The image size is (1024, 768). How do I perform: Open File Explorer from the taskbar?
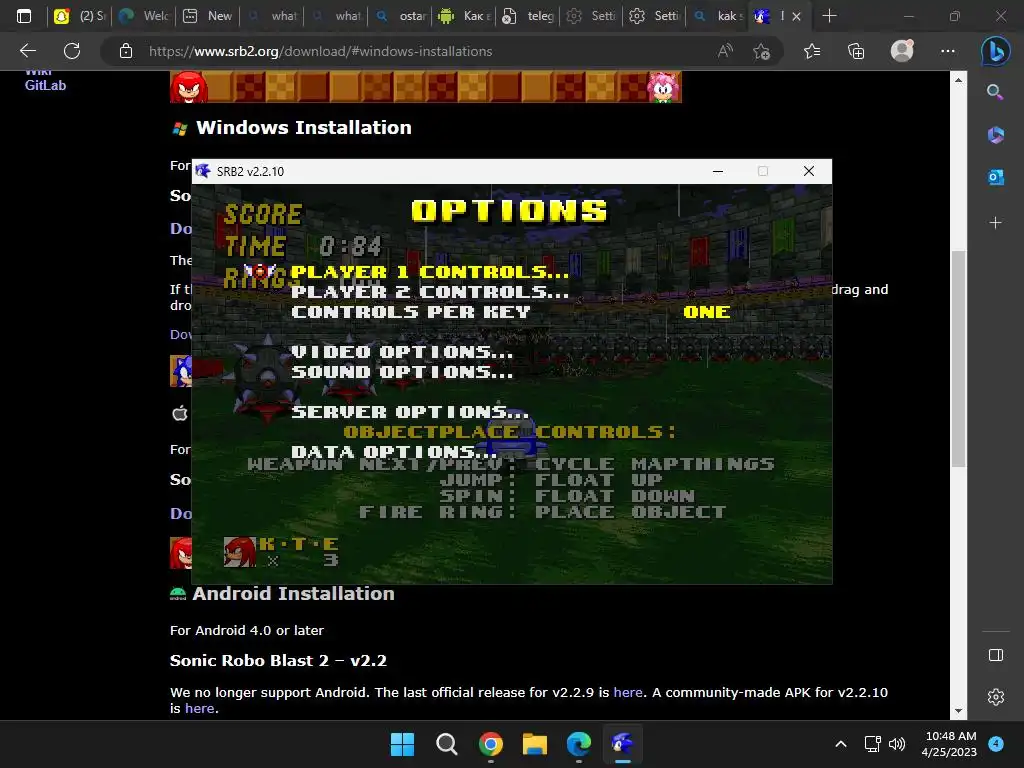click(535, 744)
